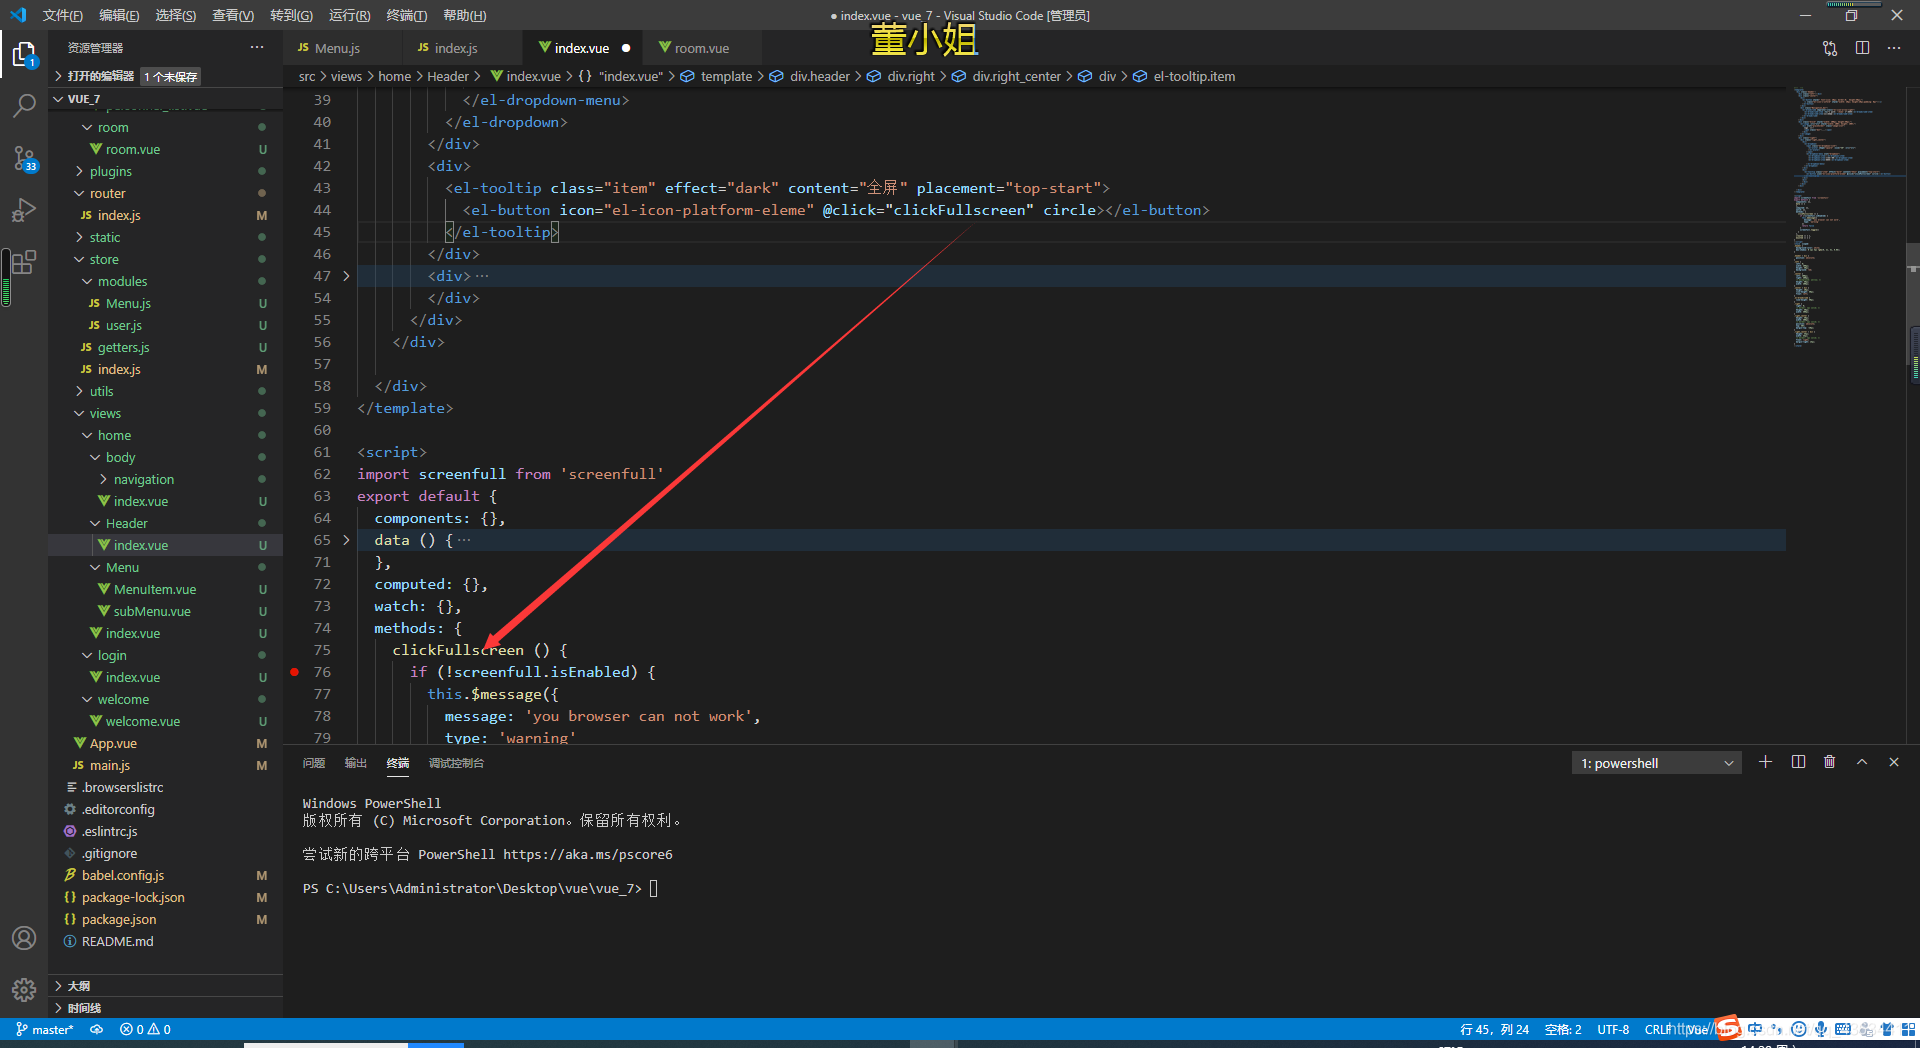This screenshot has height=1048, width=1920.
Task: Expand folded data function on line 65
Action: coord(346,540)
